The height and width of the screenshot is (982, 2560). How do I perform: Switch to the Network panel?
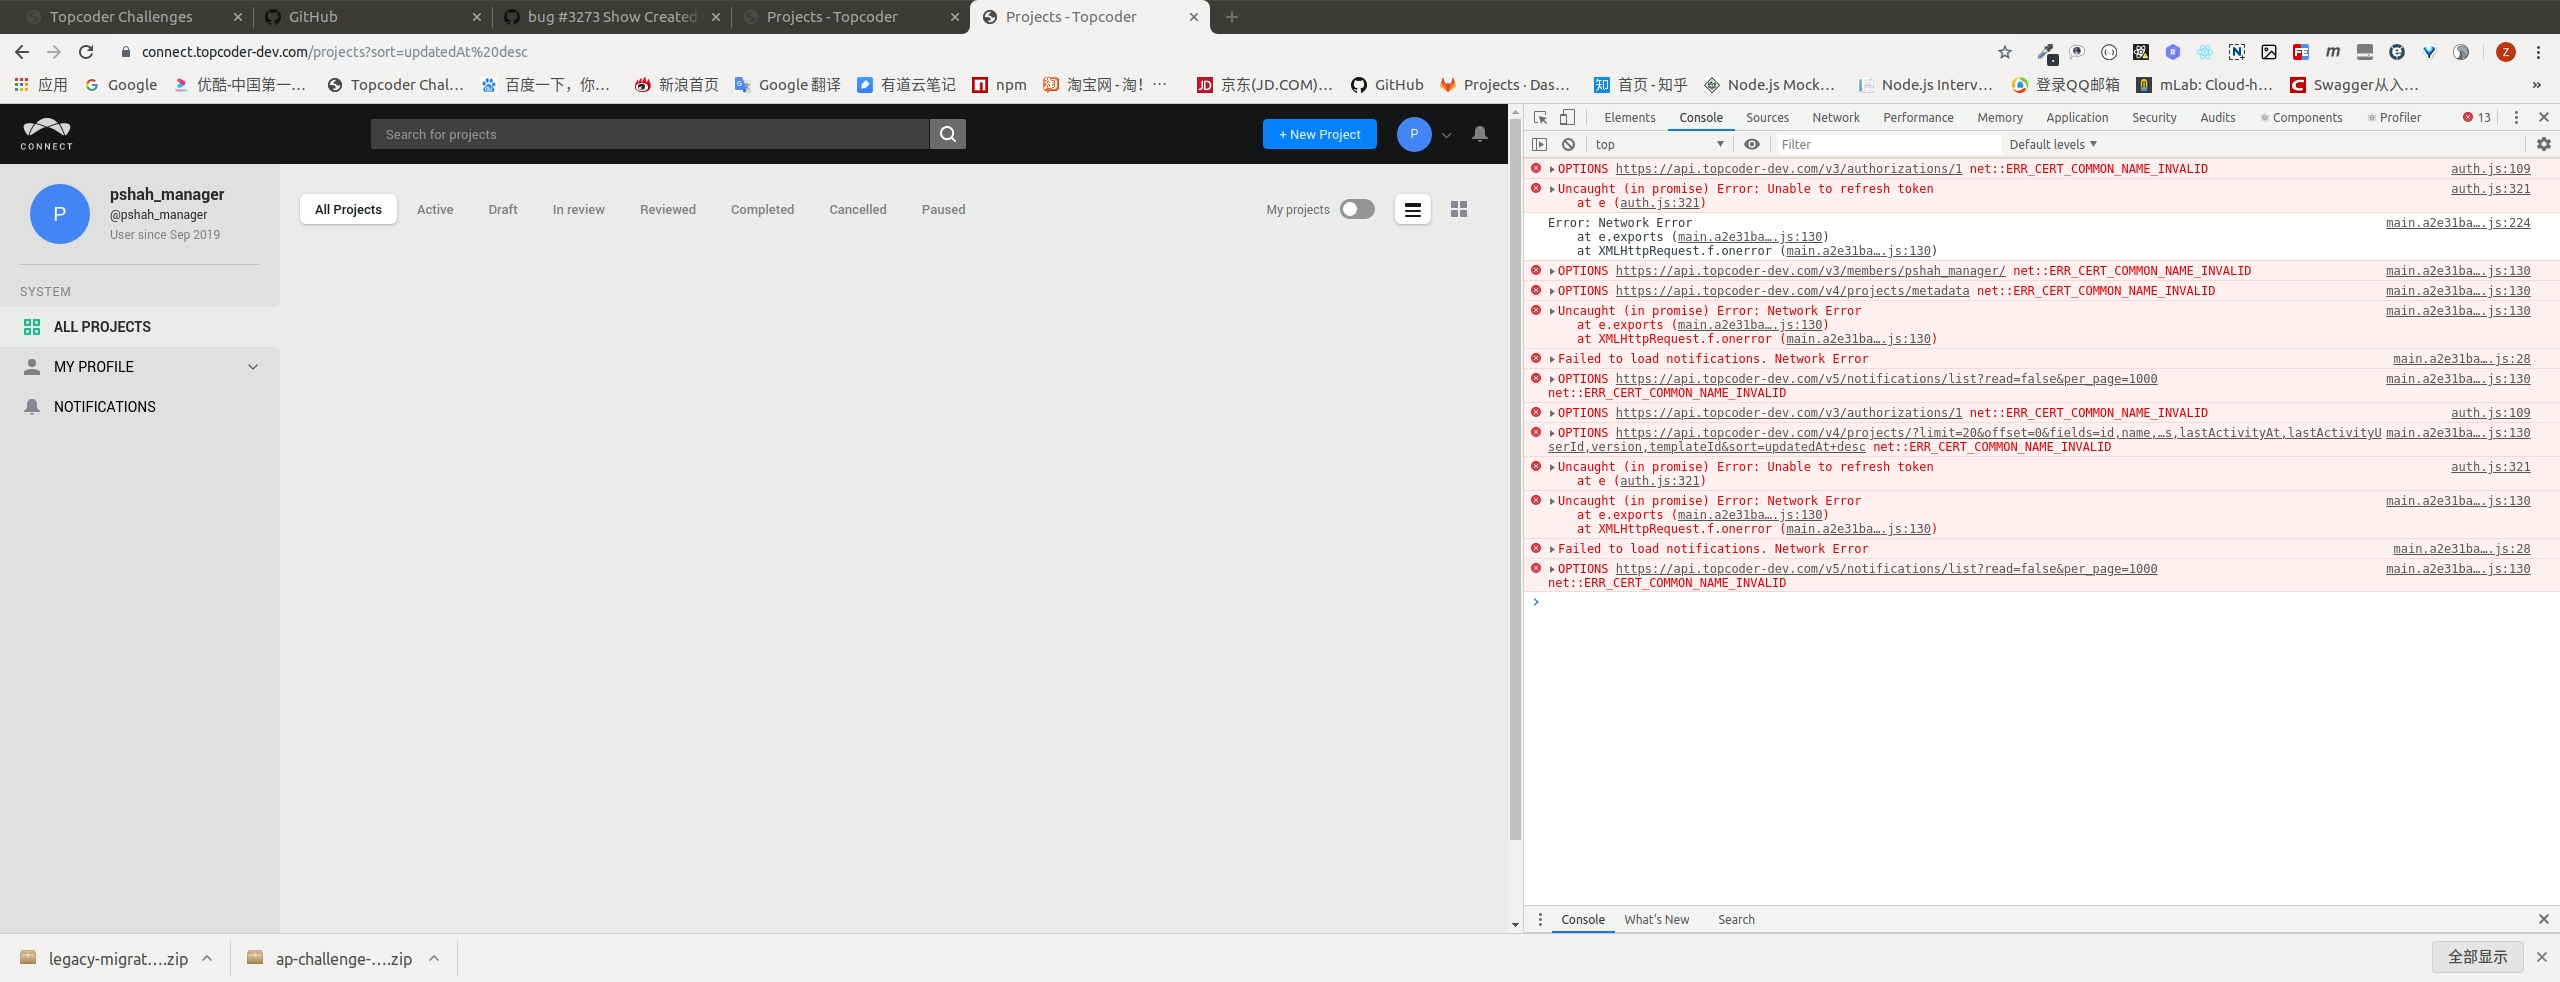[x=1836, y=117]
